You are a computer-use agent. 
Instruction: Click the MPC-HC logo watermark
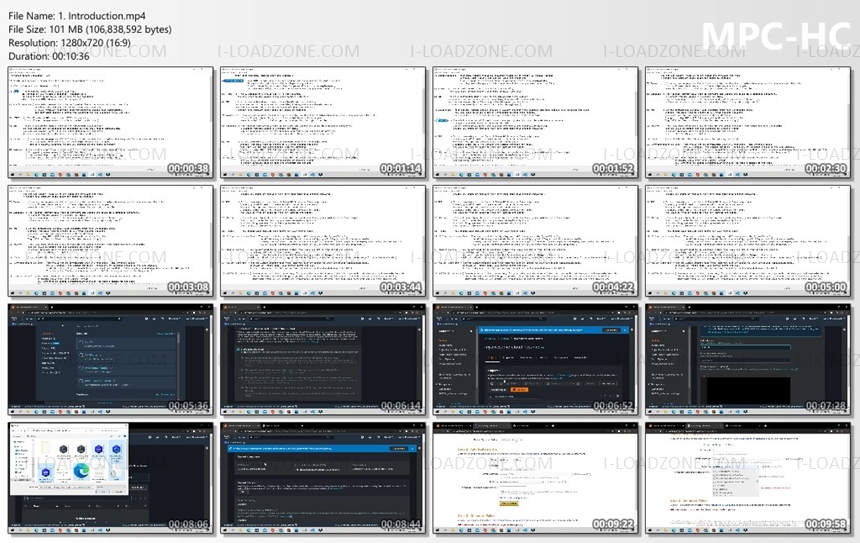click(x=778, y=36)
